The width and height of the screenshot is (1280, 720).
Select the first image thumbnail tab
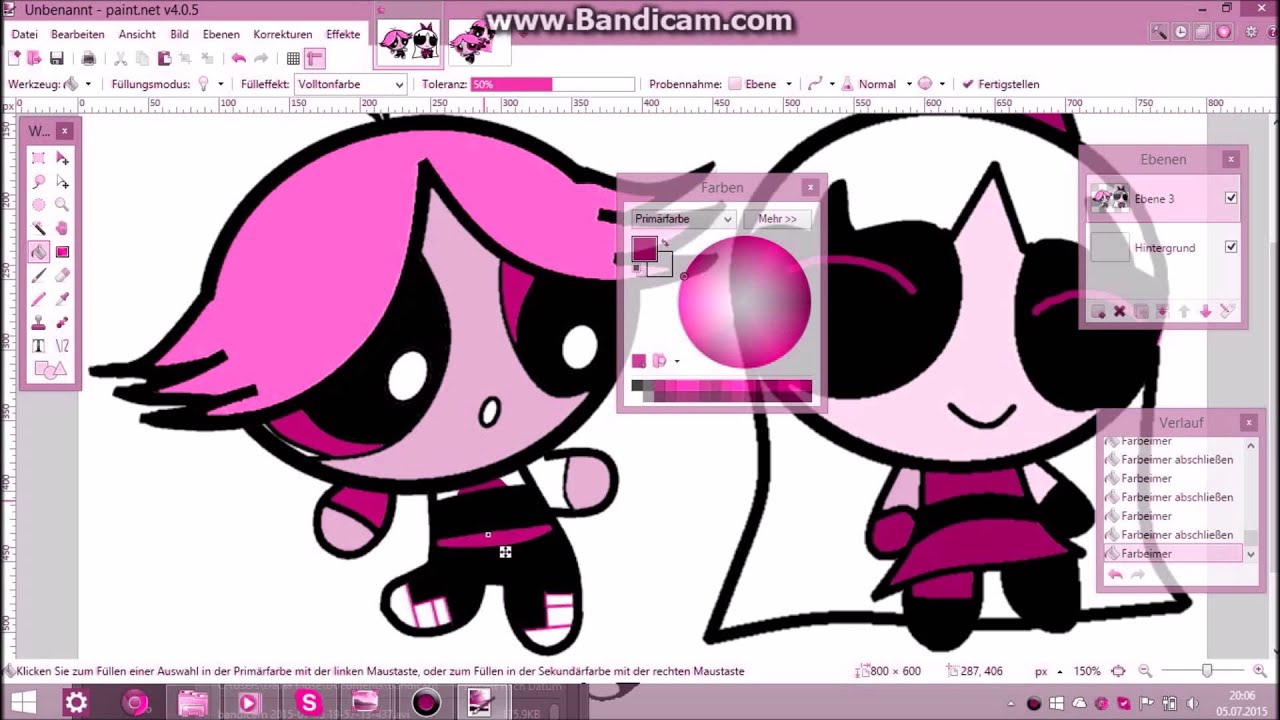coord(408,42)
